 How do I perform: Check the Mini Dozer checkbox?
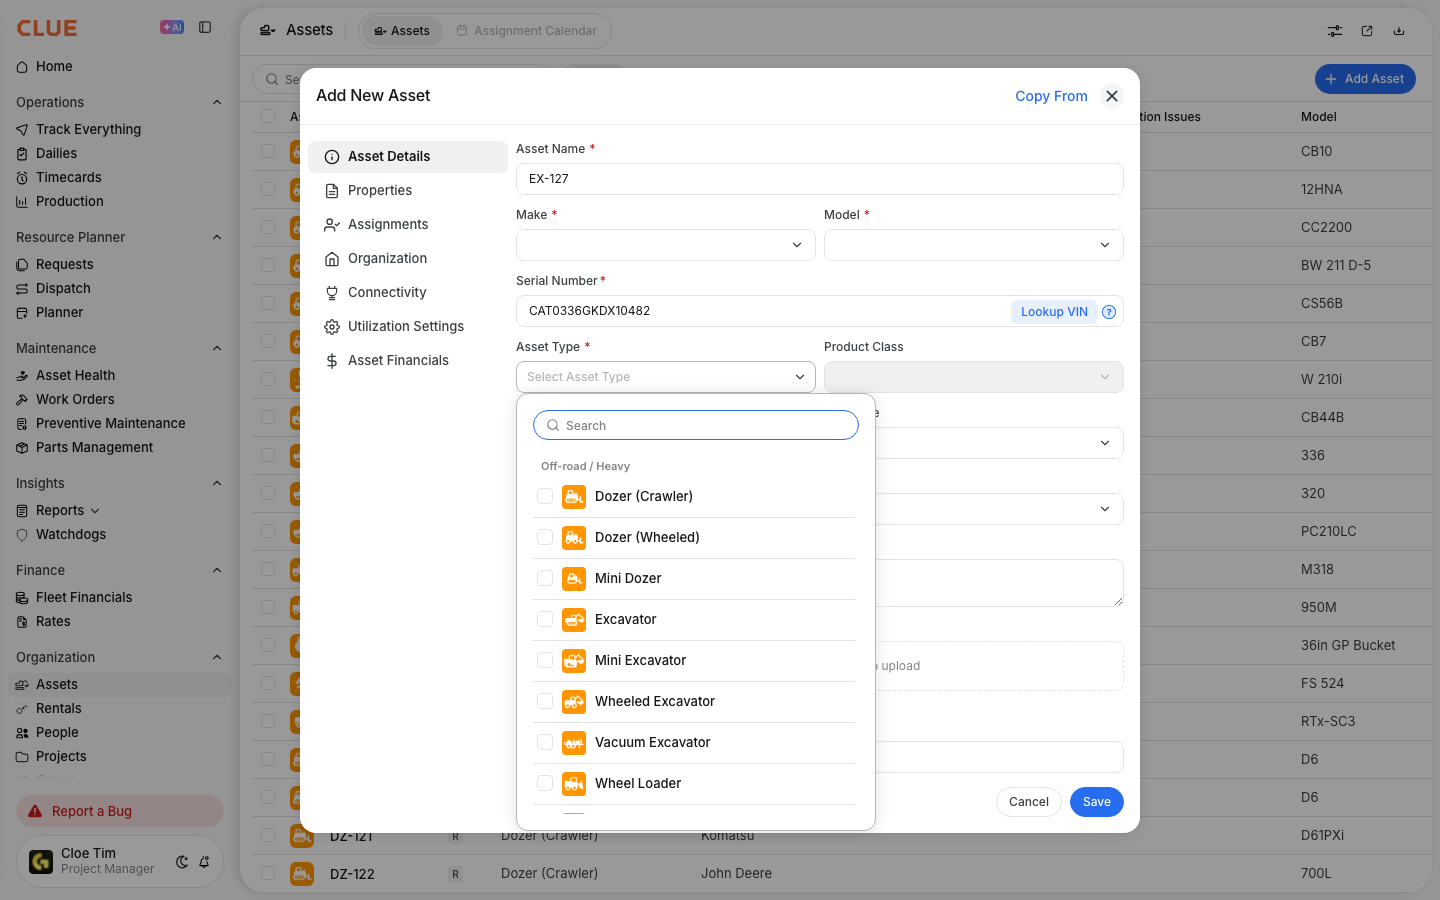click(545, 578)
